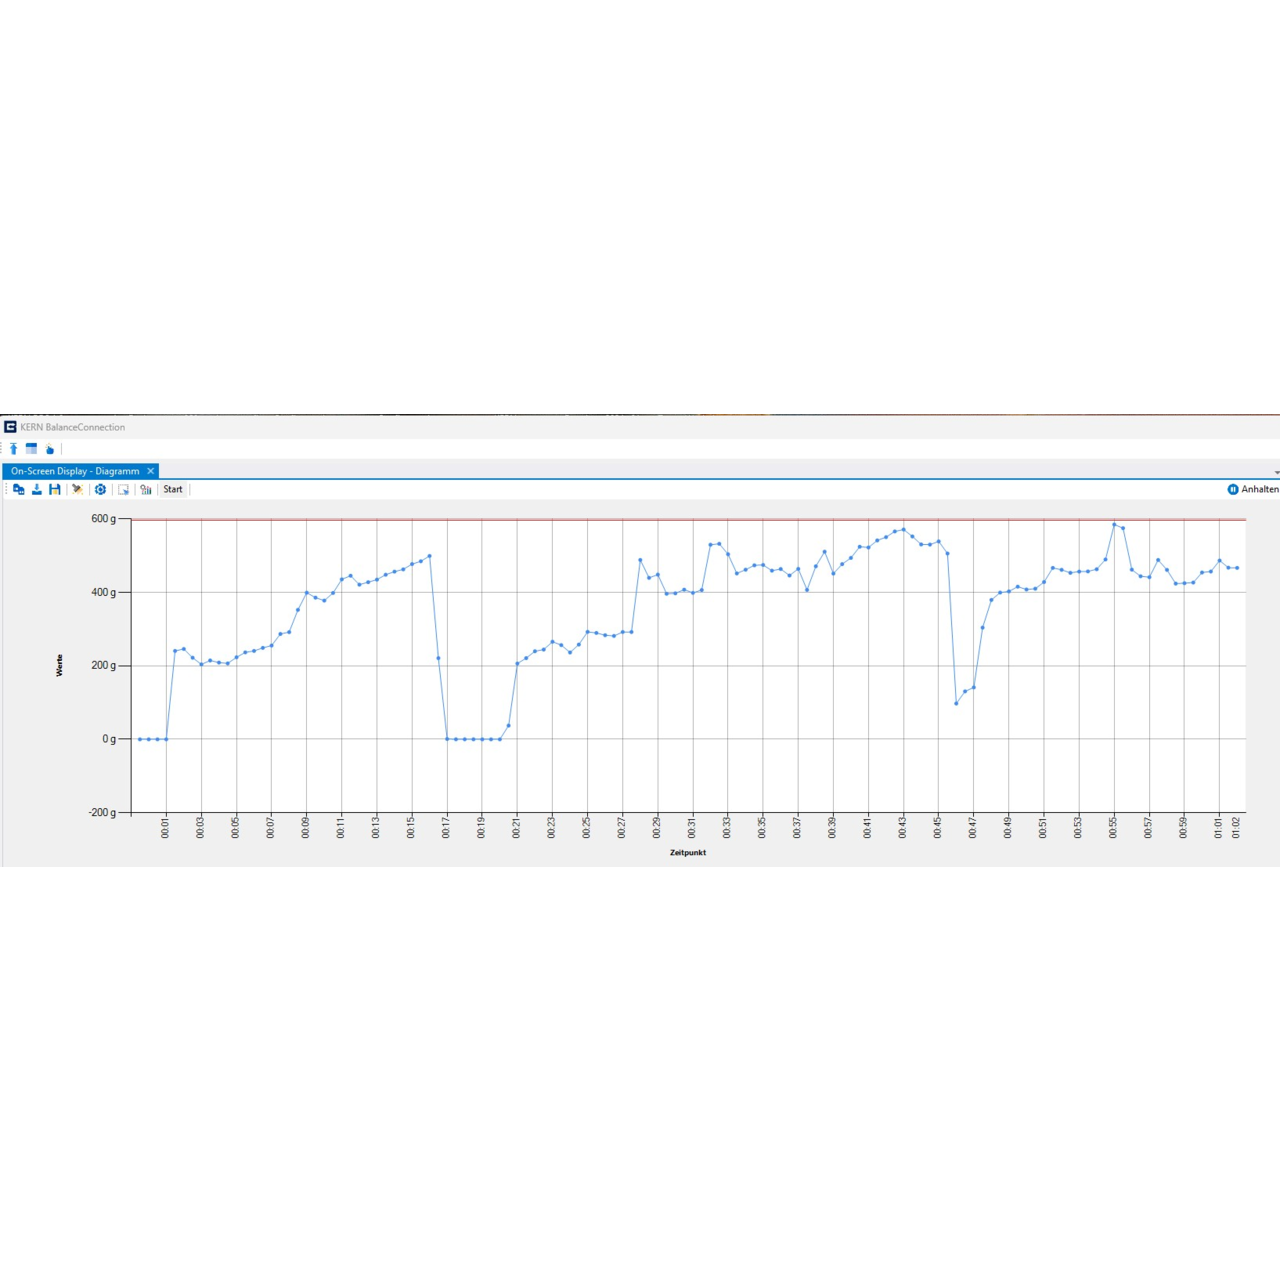The height and width of the screenshot is (1280, 1280).
Task: Select the peak data point near 00:55
Action: pos(1114,524)
